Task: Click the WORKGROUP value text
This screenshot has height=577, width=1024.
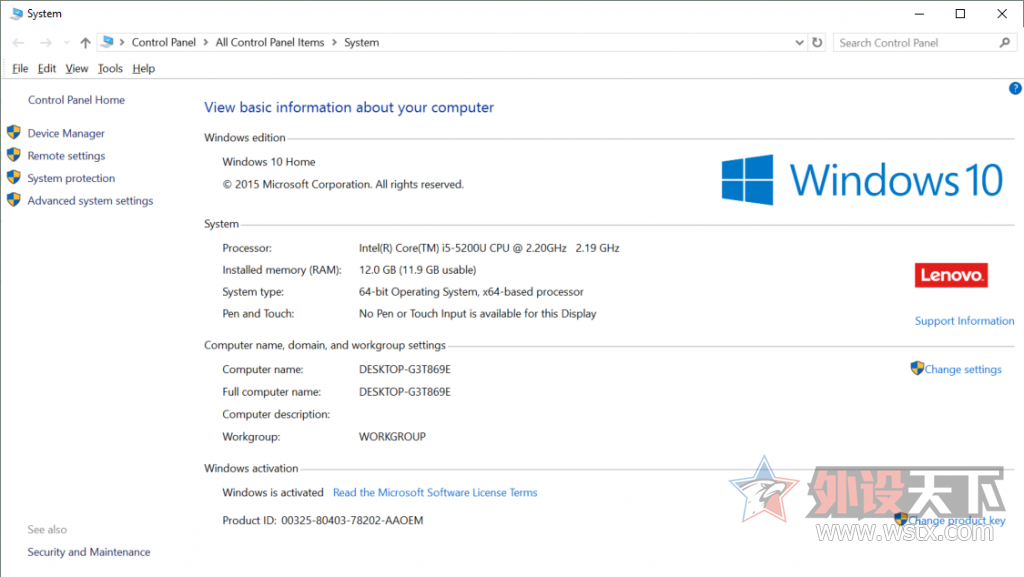Action: [x=392, y=437]
